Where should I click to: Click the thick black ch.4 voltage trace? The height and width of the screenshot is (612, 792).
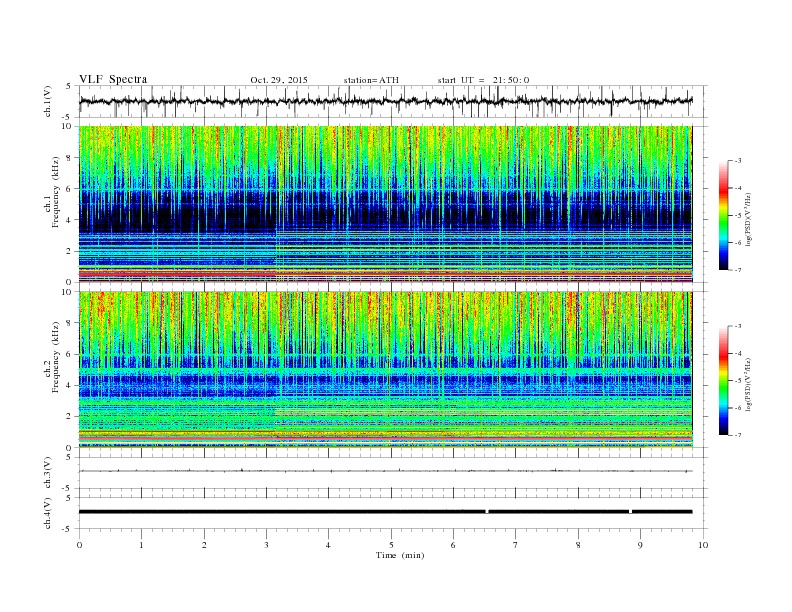coord(386,512)
